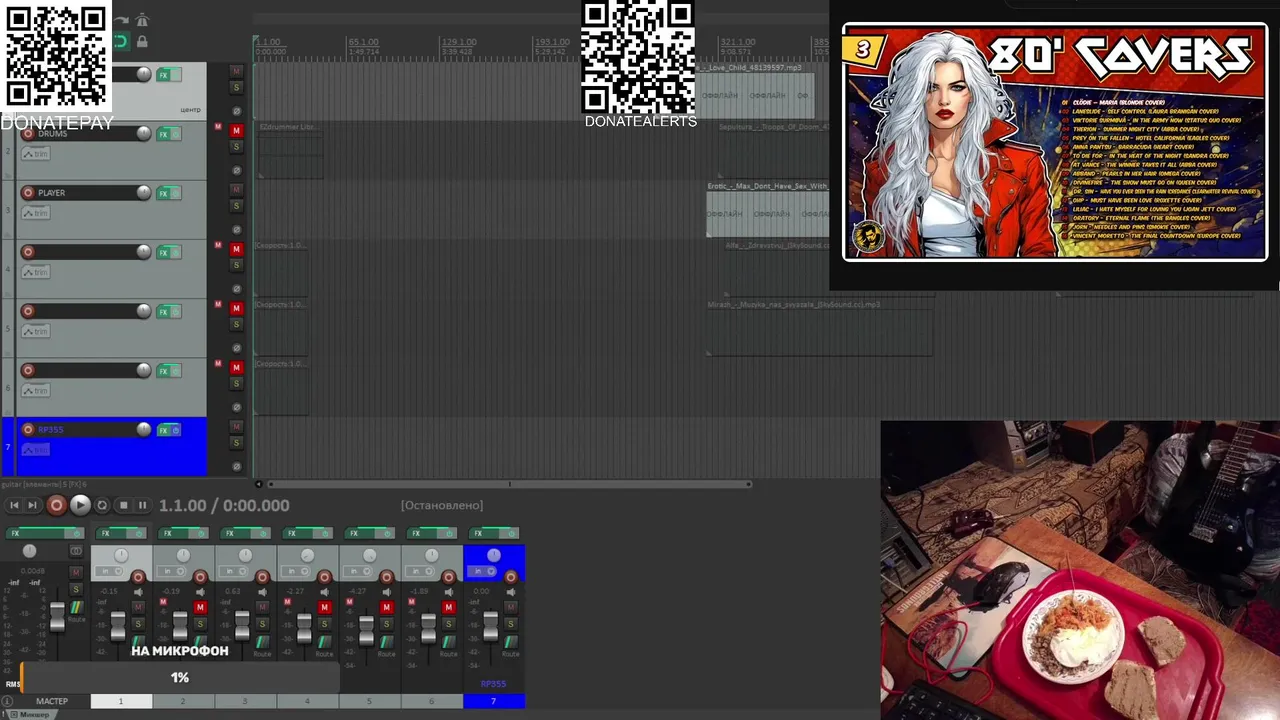Solo the RP355 track in track panel
Viewport: 1280px width, 720px height.
pos(237,443)
